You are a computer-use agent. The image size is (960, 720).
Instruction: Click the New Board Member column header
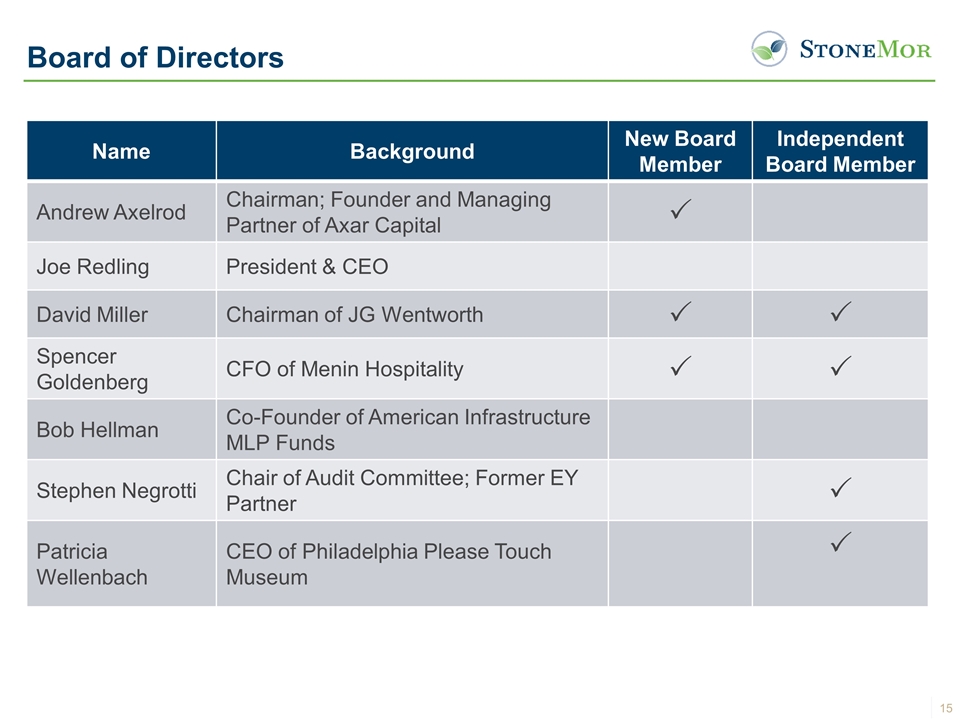680,152
